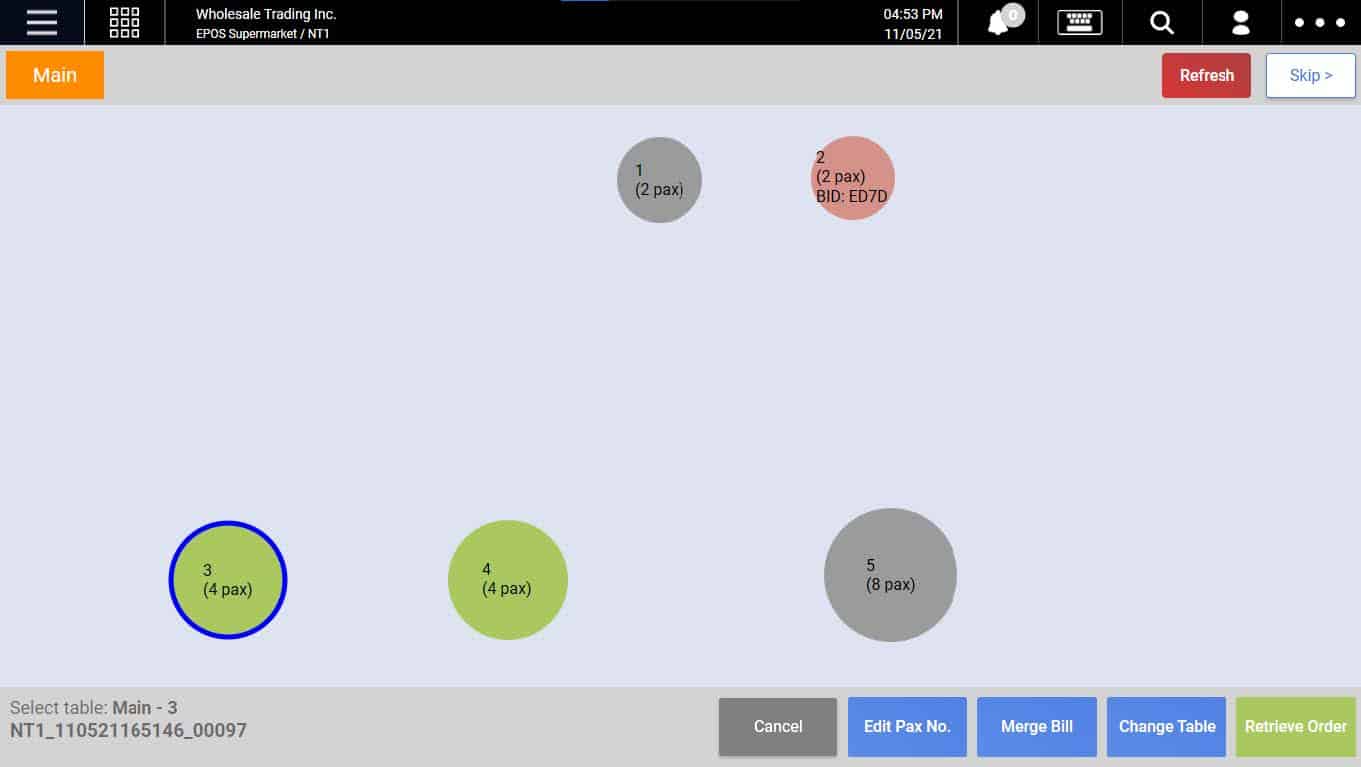1361x767 pixels.
Task: Select occupied table 2 with BID ED7D
Action: (852, 178)
